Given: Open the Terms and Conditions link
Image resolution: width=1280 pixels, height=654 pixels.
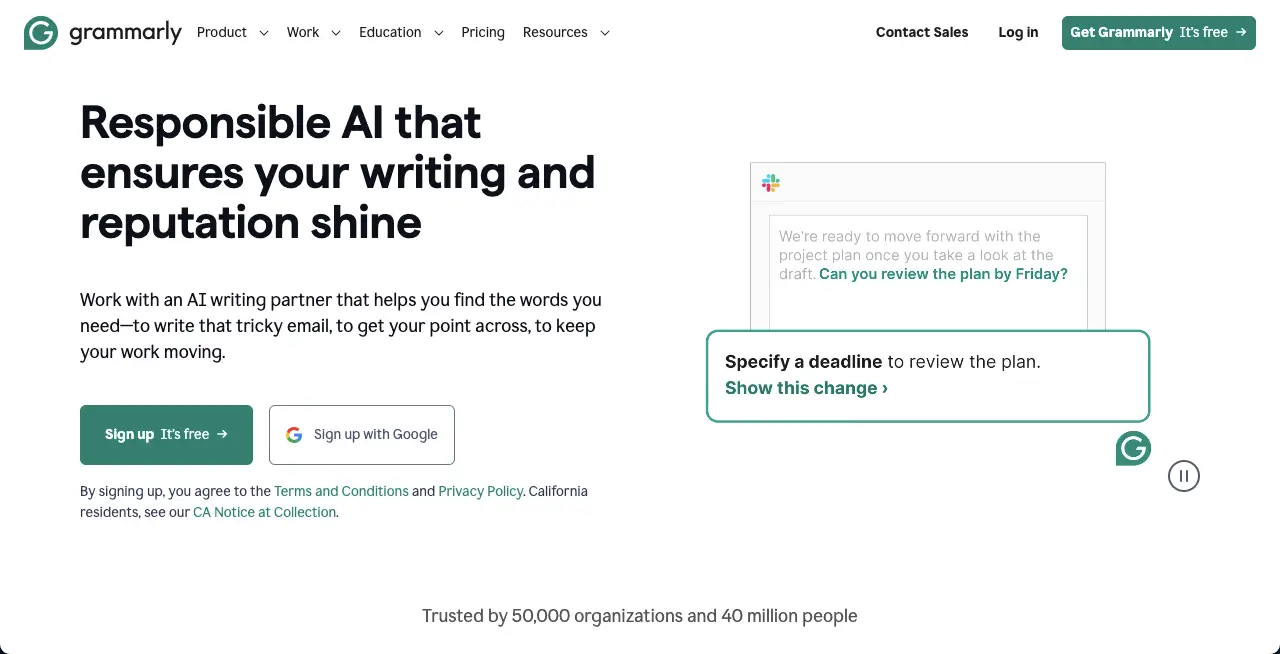Looking at the screenshot, I should (341, 491).
